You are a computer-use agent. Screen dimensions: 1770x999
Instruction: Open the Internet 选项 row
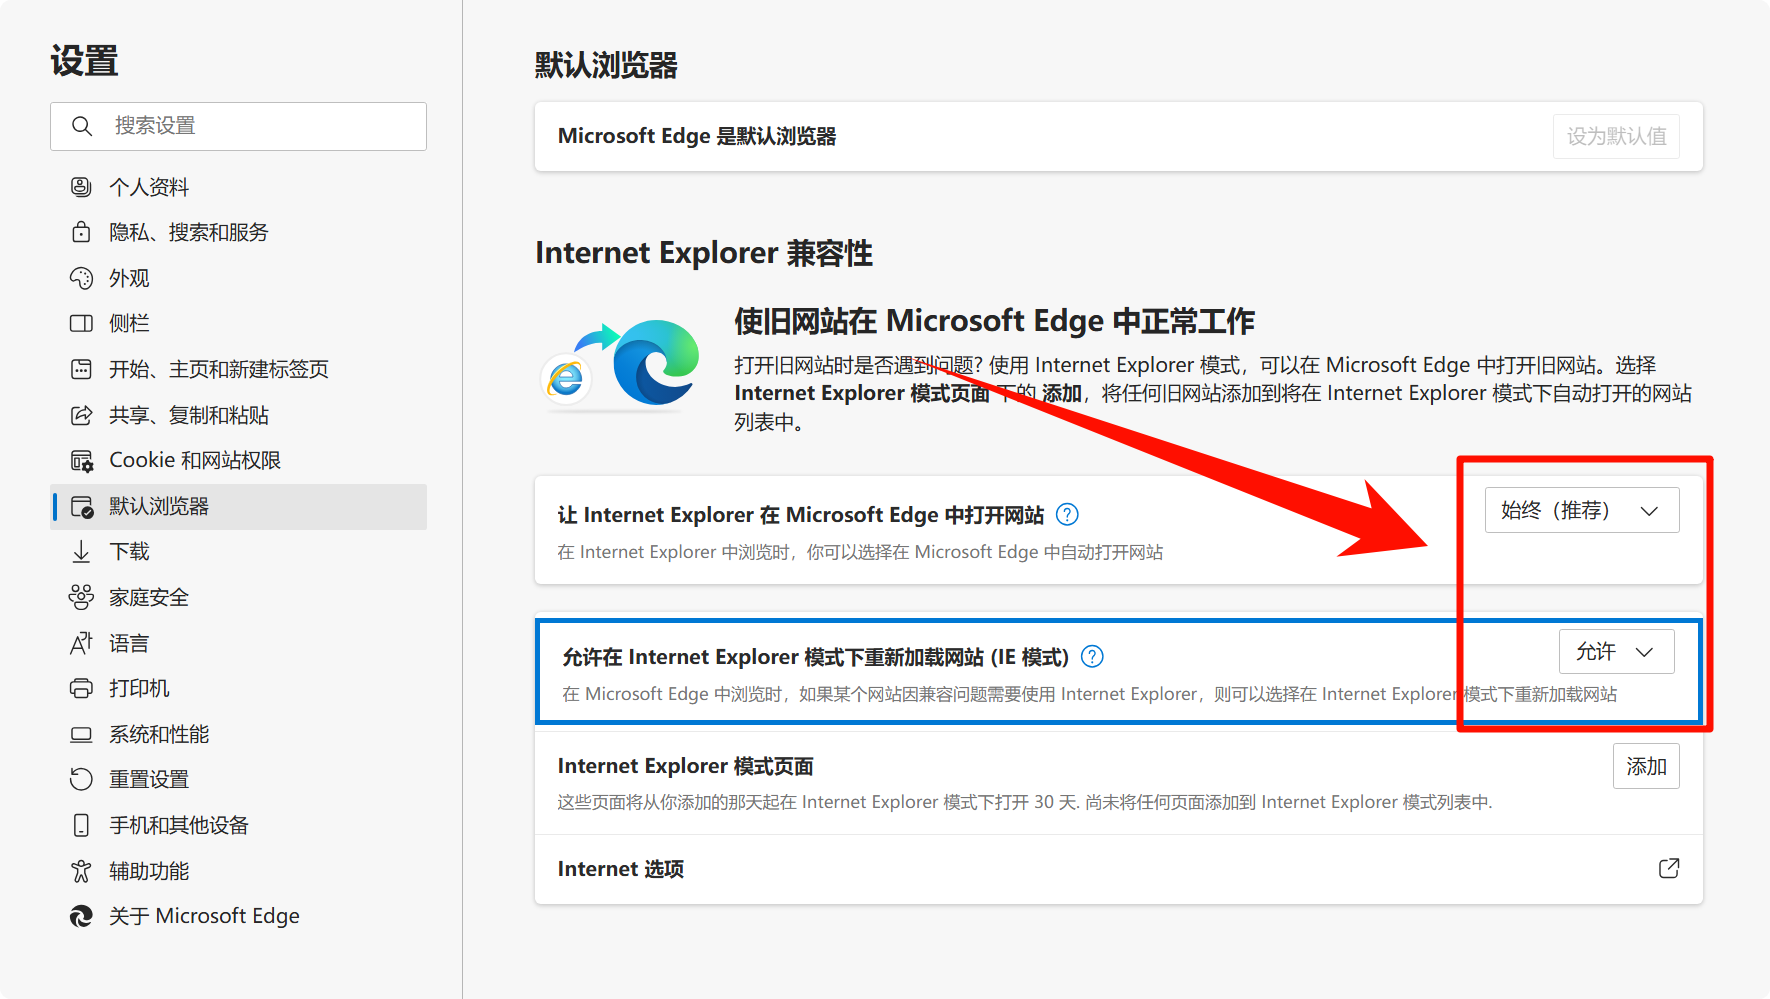1119,869
